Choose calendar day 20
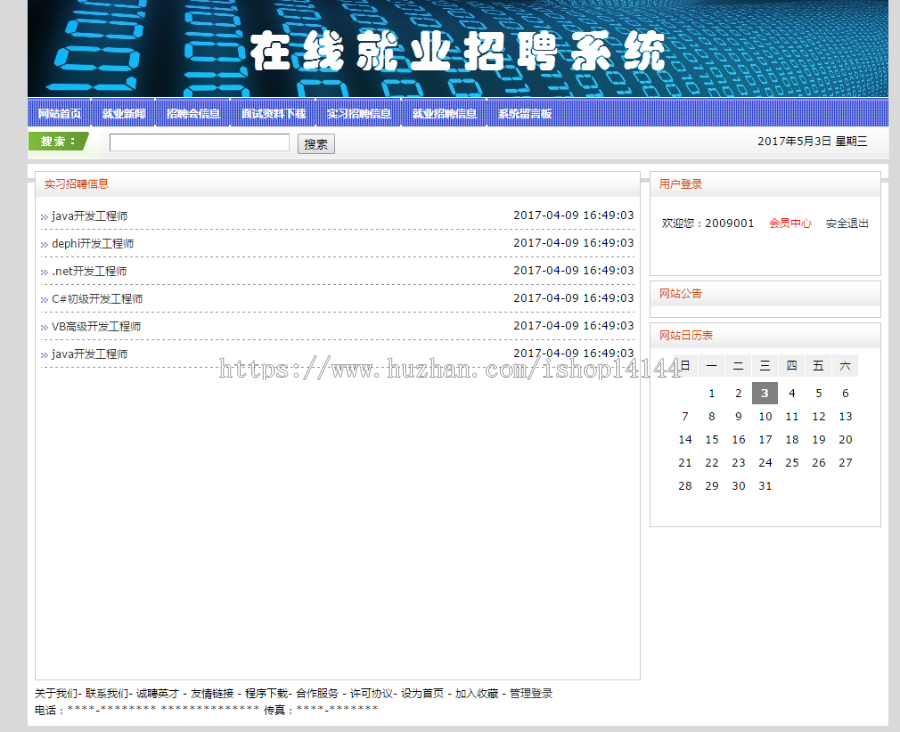 [845, 440]
